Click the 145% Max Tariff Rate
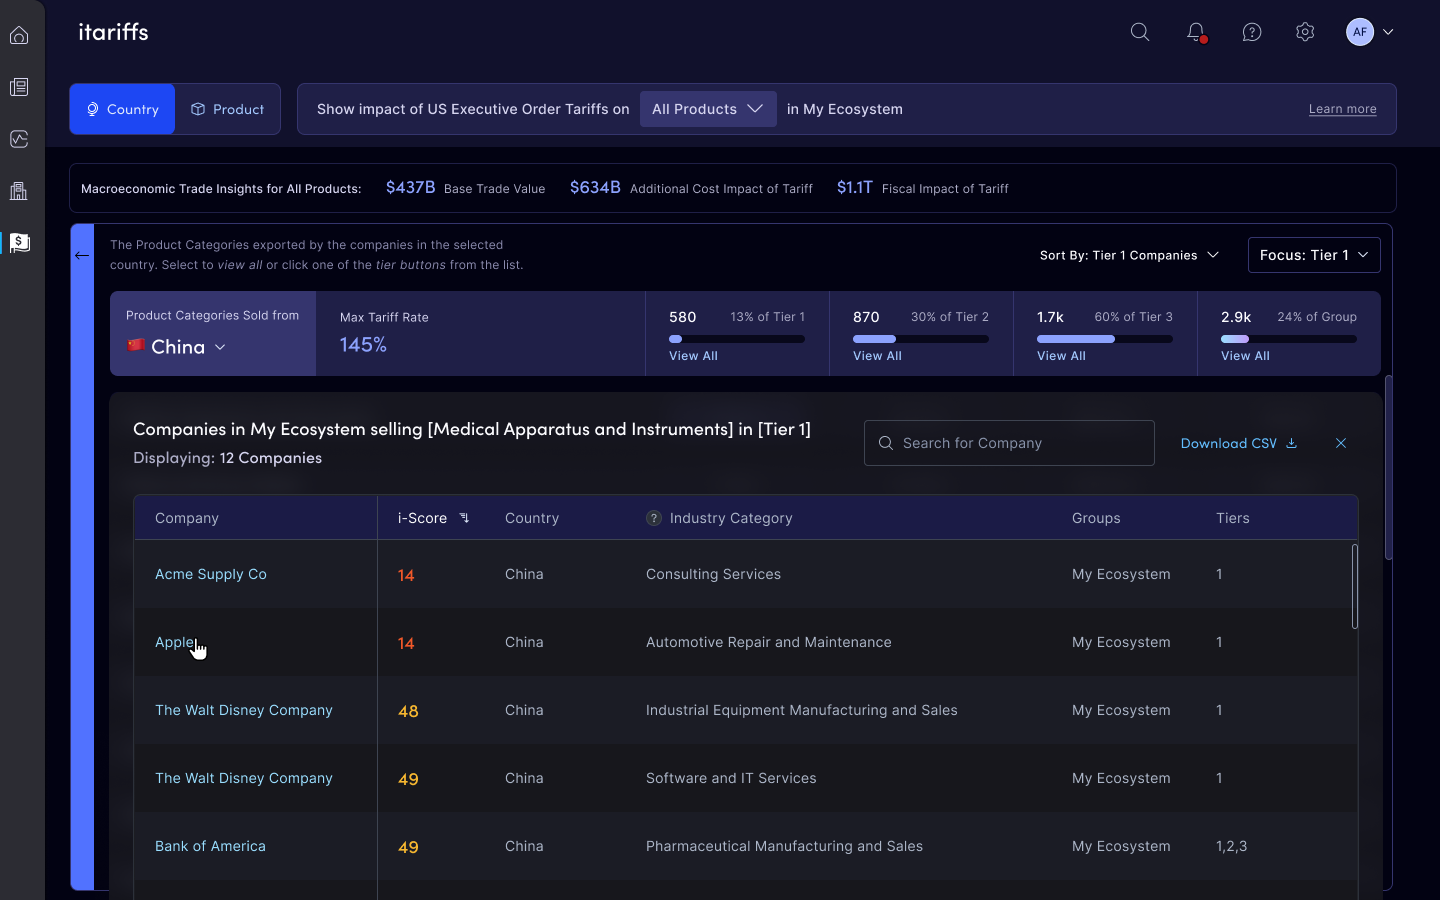1440x900 pixels. [x=363, y=345]
